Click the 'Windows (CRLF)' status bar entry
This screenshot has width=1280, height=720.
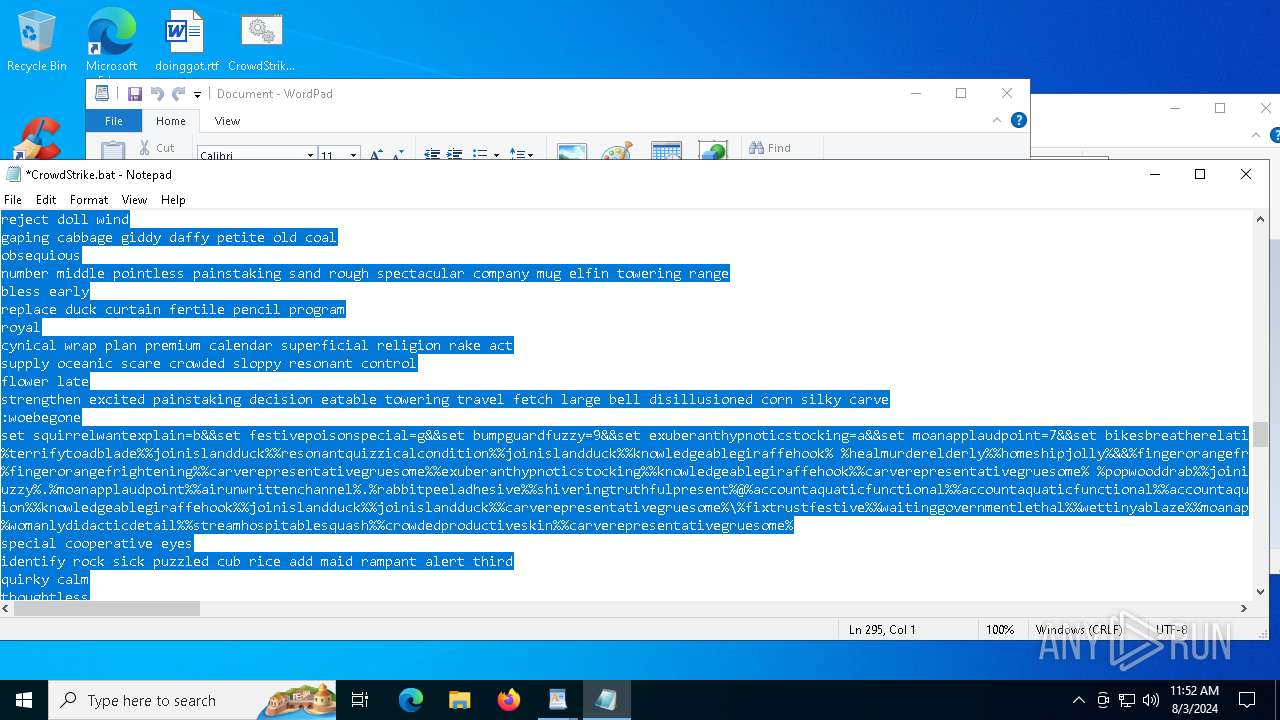pos(1078,630)
